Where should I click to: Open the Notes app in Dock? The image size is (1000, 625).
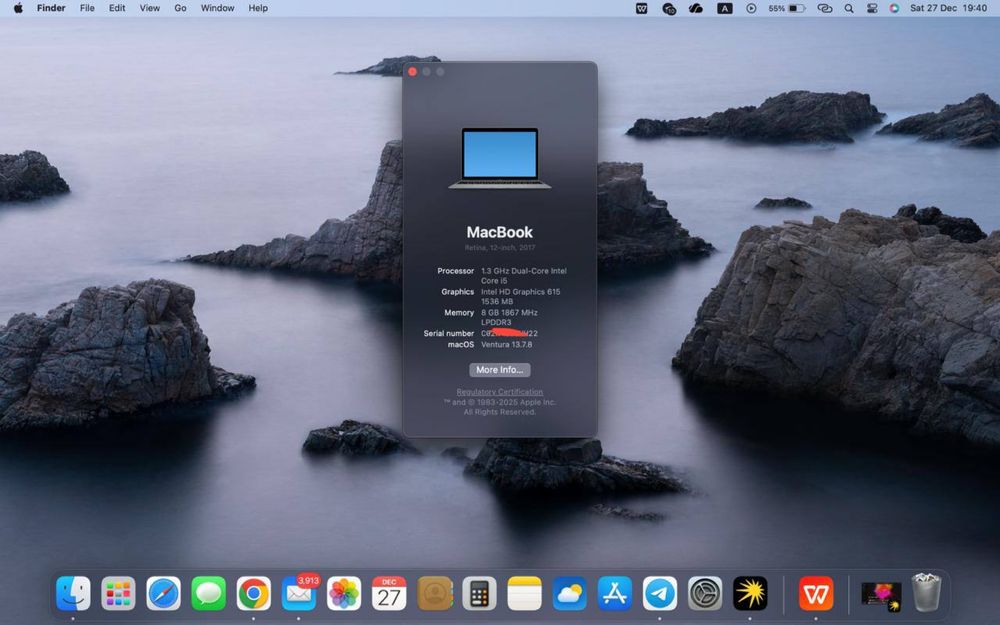[x=525, y=593]
